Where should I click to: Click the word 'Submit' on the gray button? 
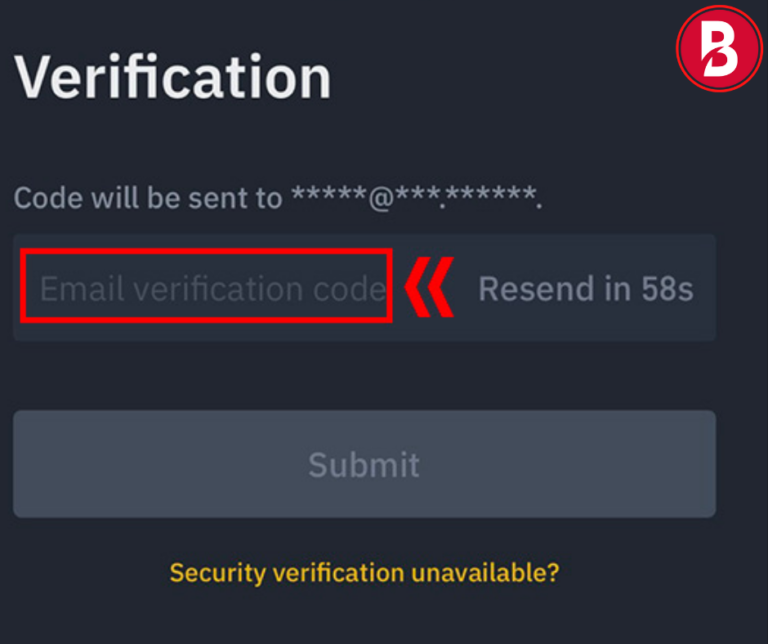tap(364, 464)
